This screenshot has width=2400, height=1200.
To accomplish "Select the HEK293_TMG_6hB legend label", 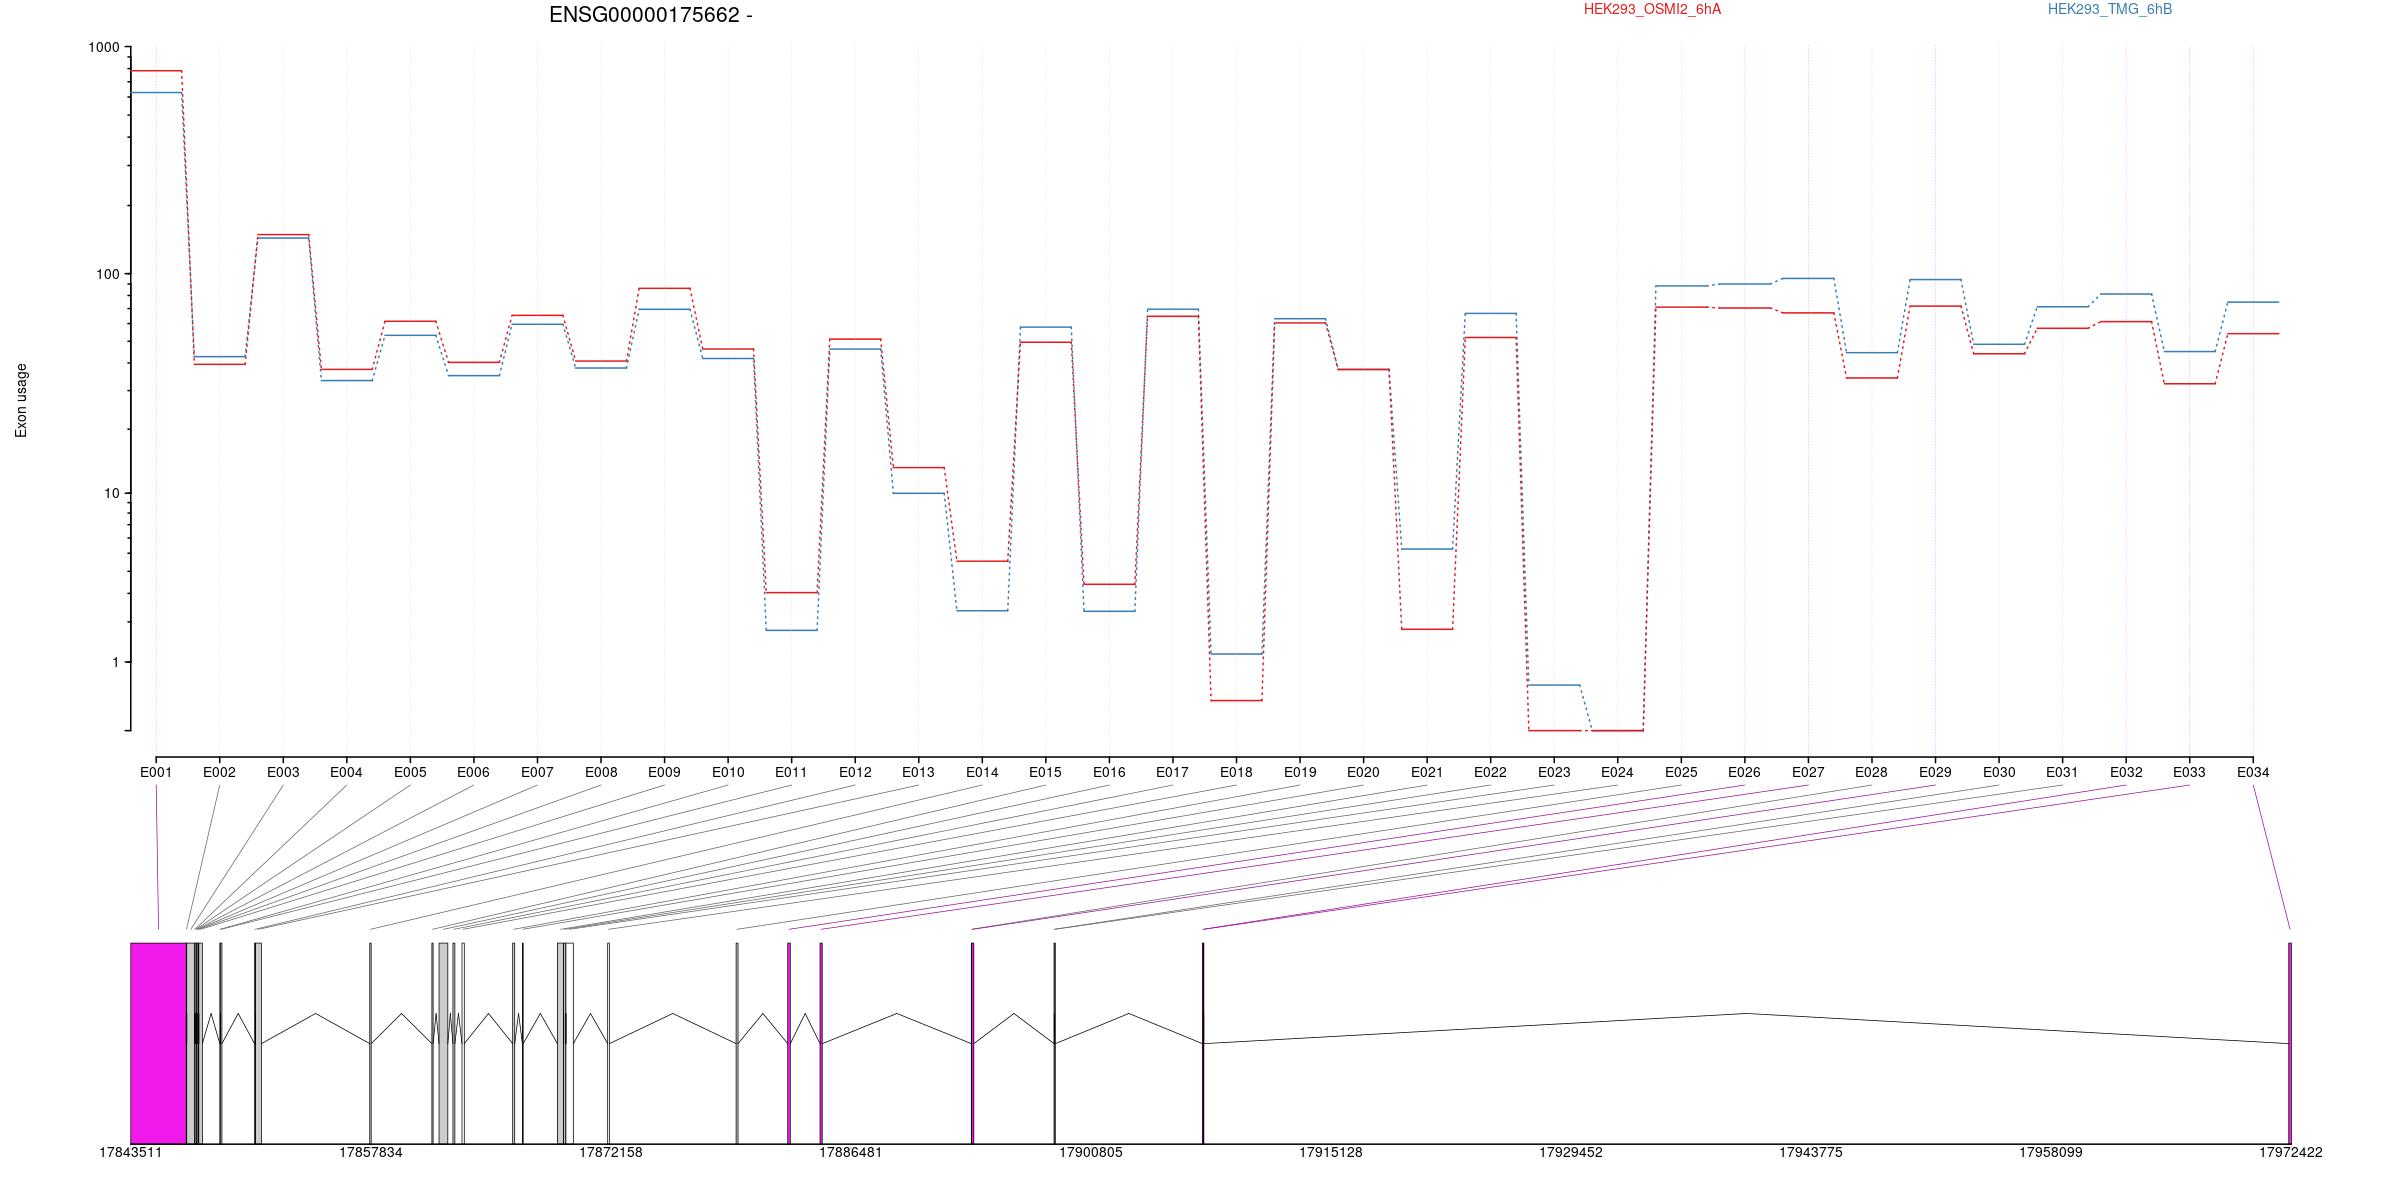I will pos(2110,9).
